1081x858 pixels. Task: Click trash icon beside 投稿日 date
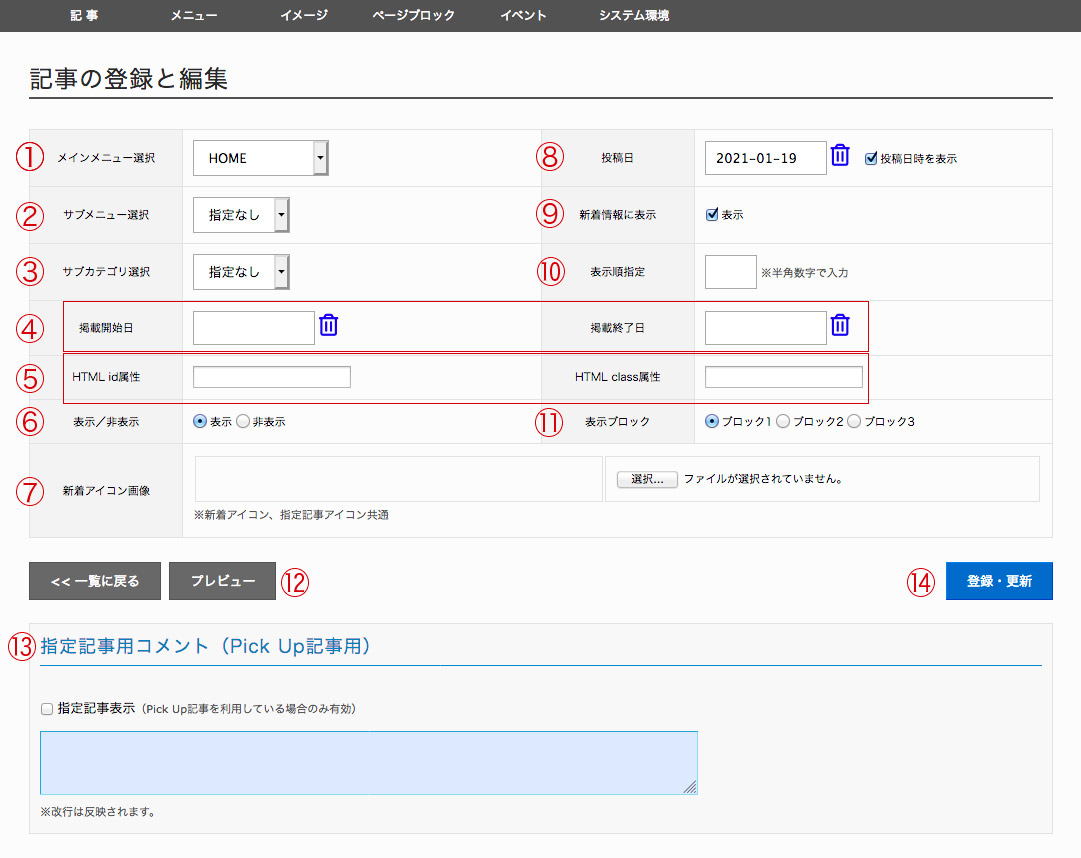pos(840,156)
